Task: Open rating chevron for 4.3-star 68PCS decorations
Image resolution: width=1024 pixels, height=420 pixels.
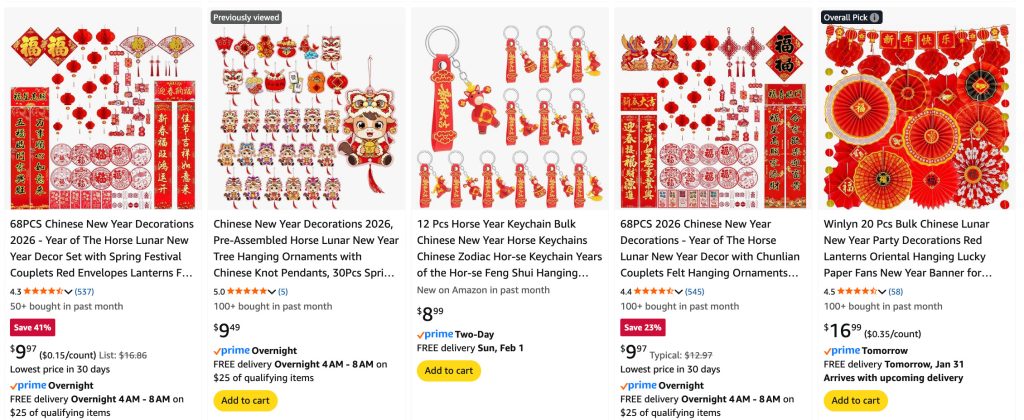Action: click(x=69, y=291)
